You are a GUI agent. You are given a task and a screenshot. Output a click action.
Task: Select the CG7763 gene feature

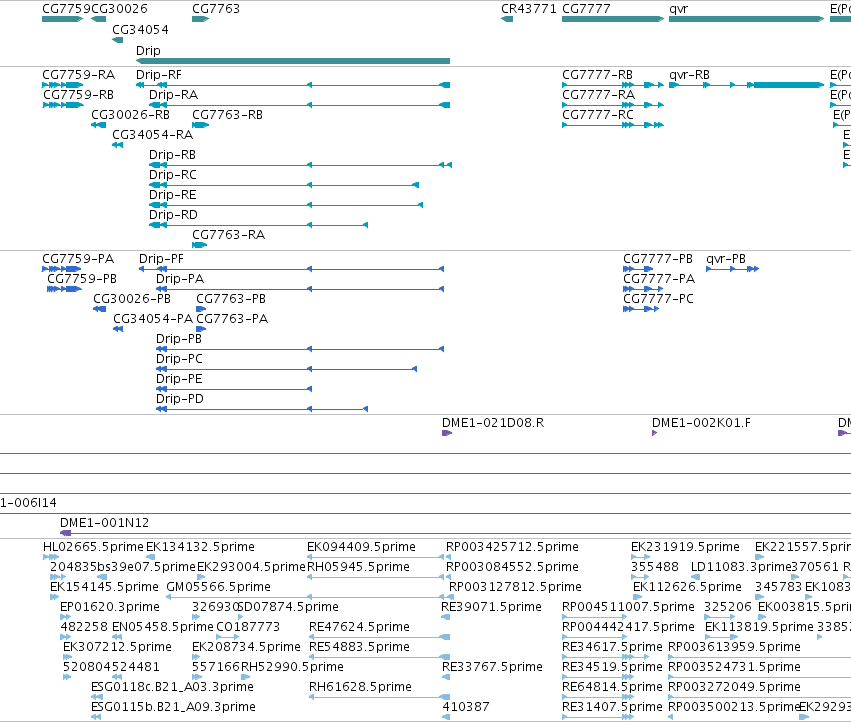coord(200,19)
